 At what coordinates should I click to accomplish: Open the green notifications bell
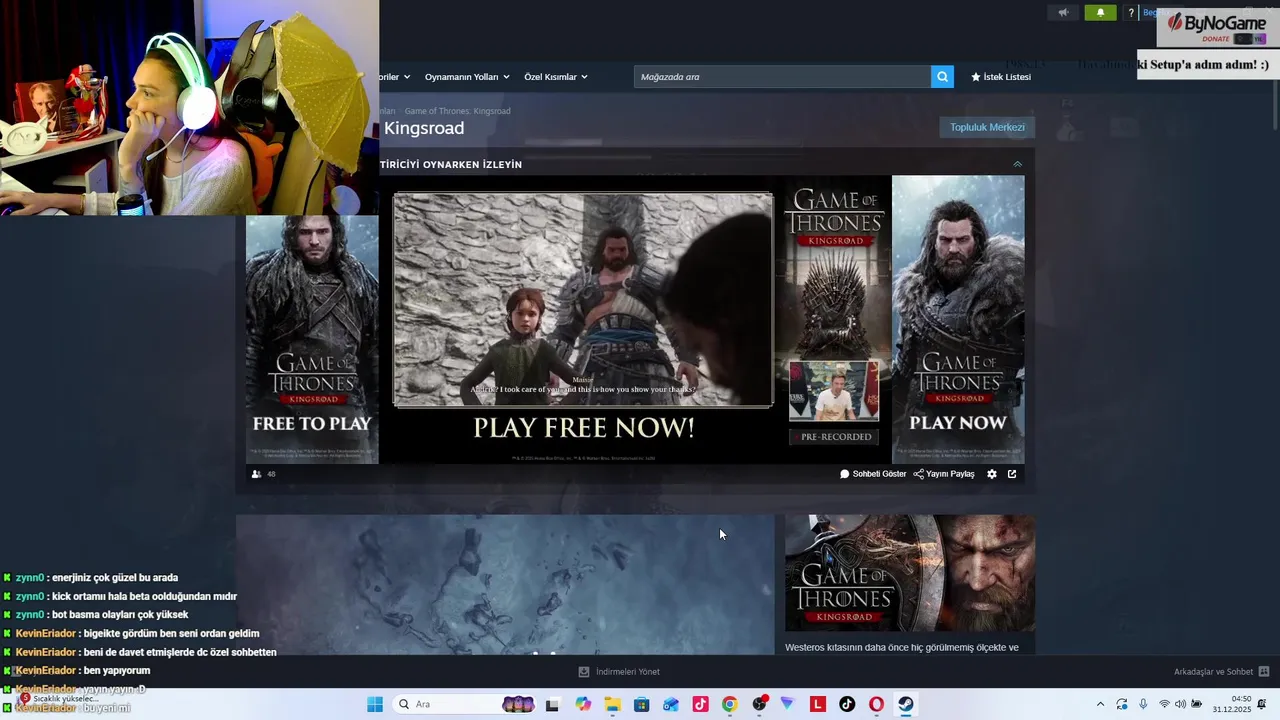tap(1100, 13)
